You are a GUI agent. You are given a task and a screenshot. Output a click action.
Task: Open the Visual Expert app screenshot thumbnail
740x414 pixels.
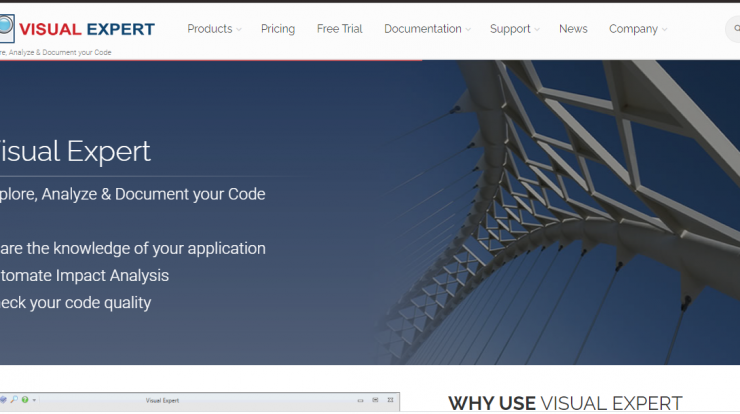point(200,402)
